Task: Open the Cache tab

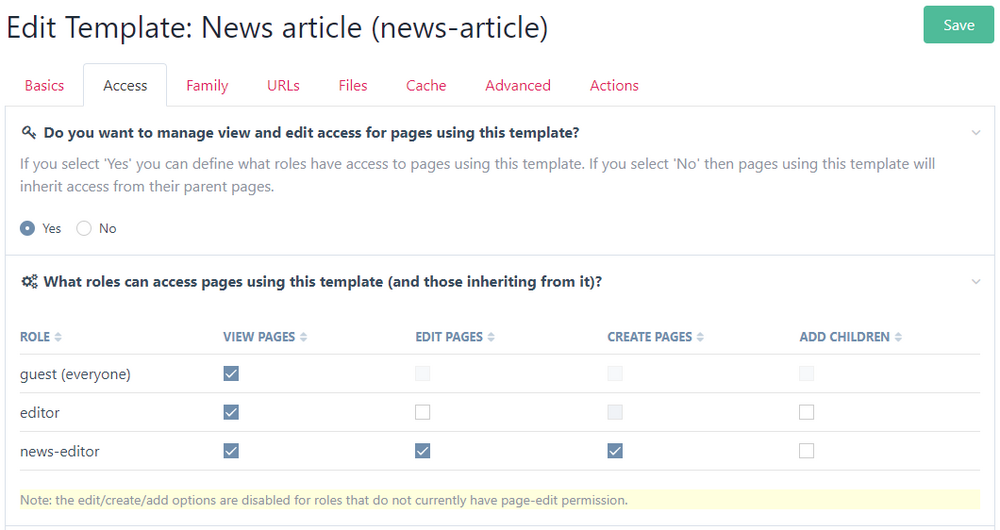Action: [x=426, y=86]
